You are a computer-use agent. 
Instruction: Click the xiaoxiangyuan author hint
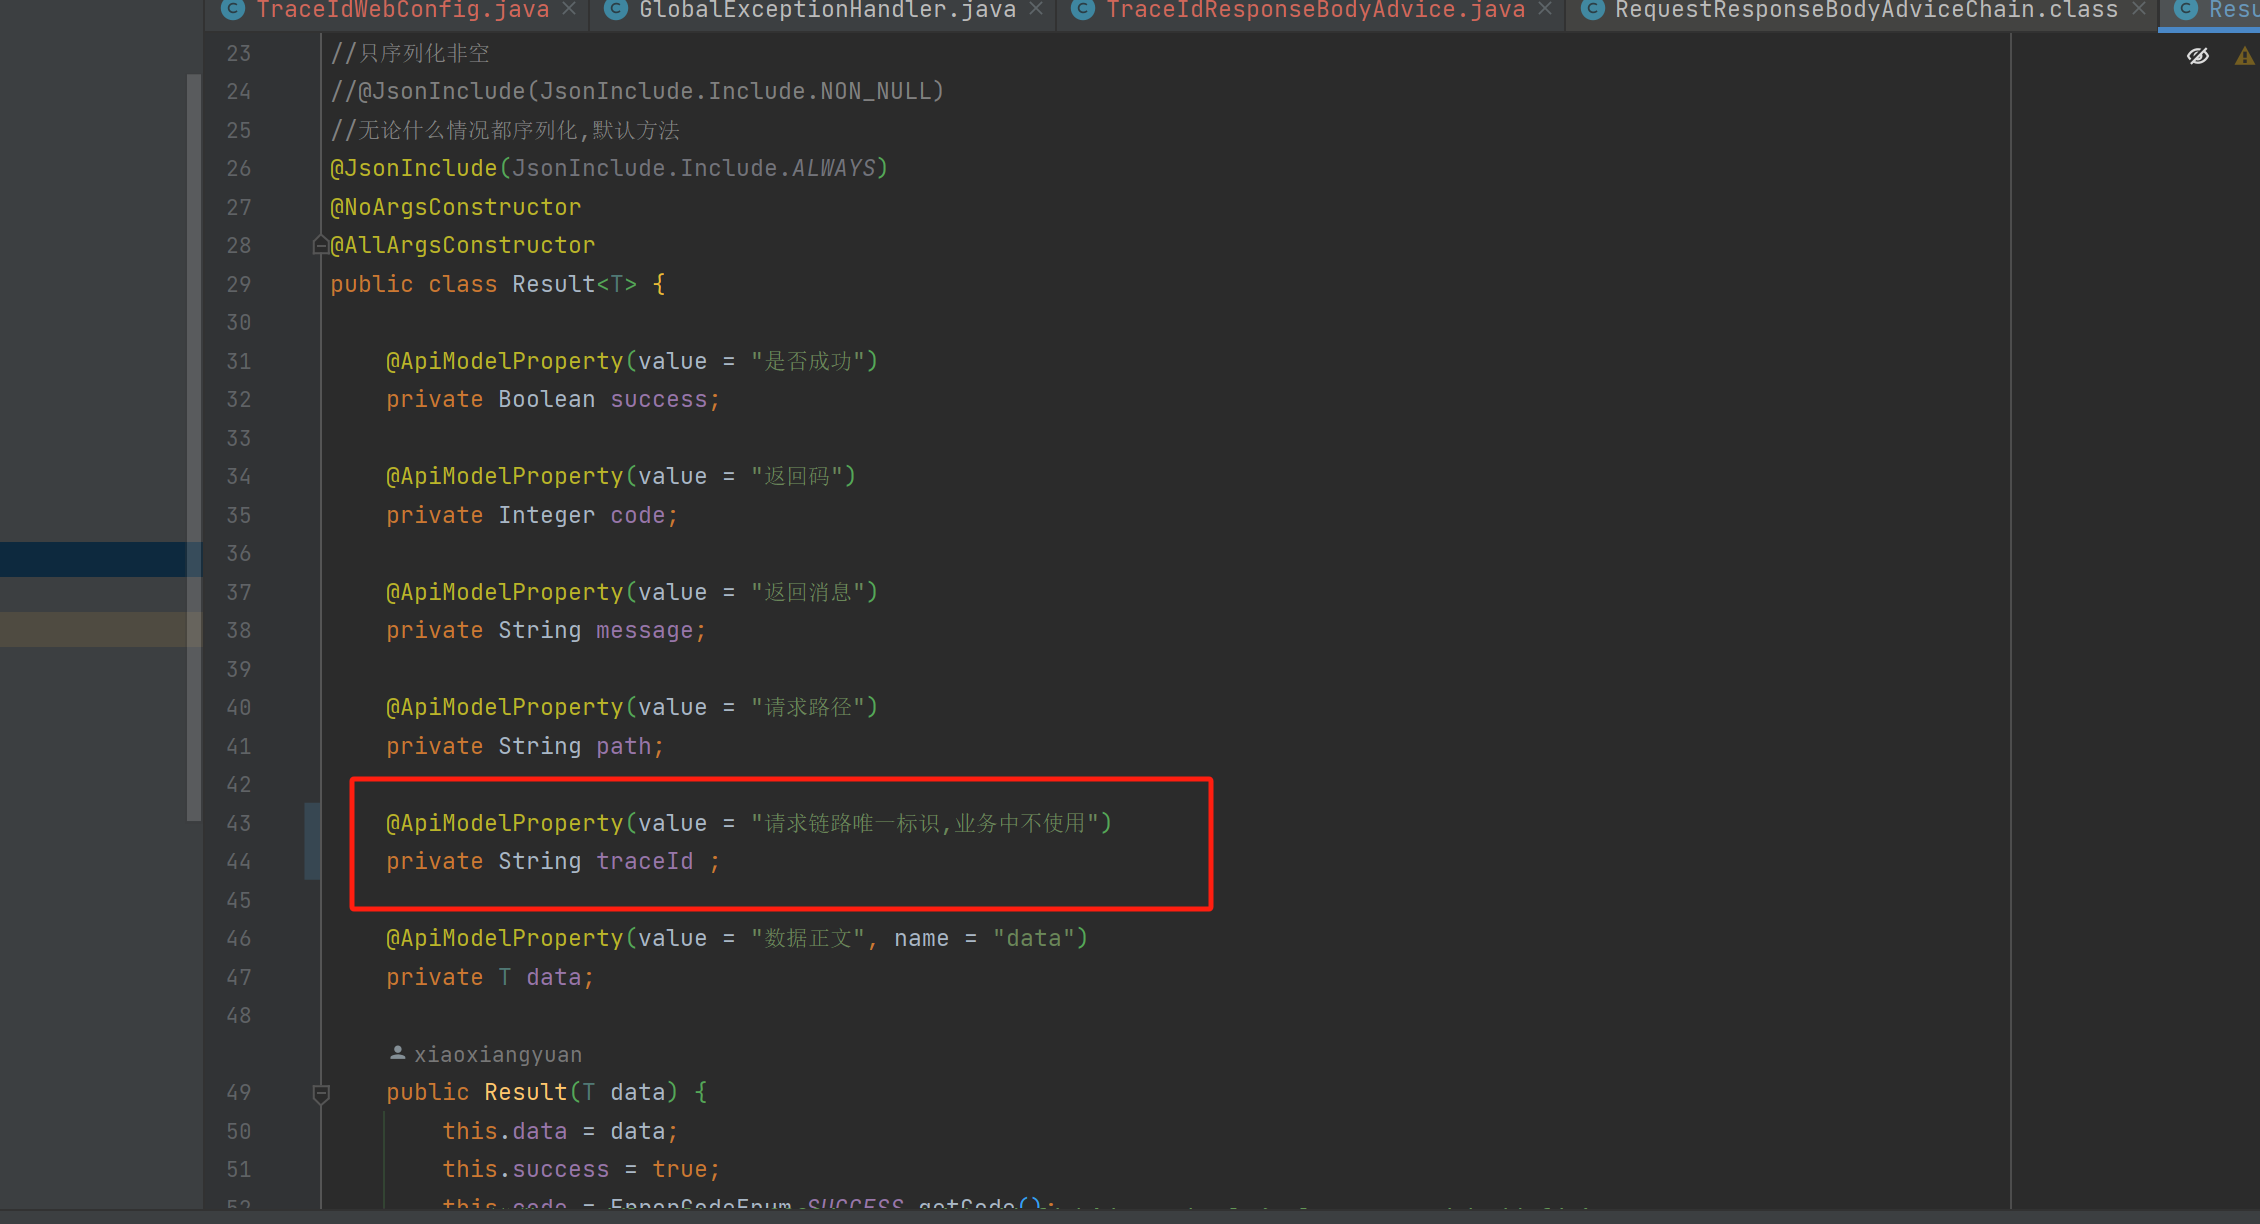pos(498,1054)
